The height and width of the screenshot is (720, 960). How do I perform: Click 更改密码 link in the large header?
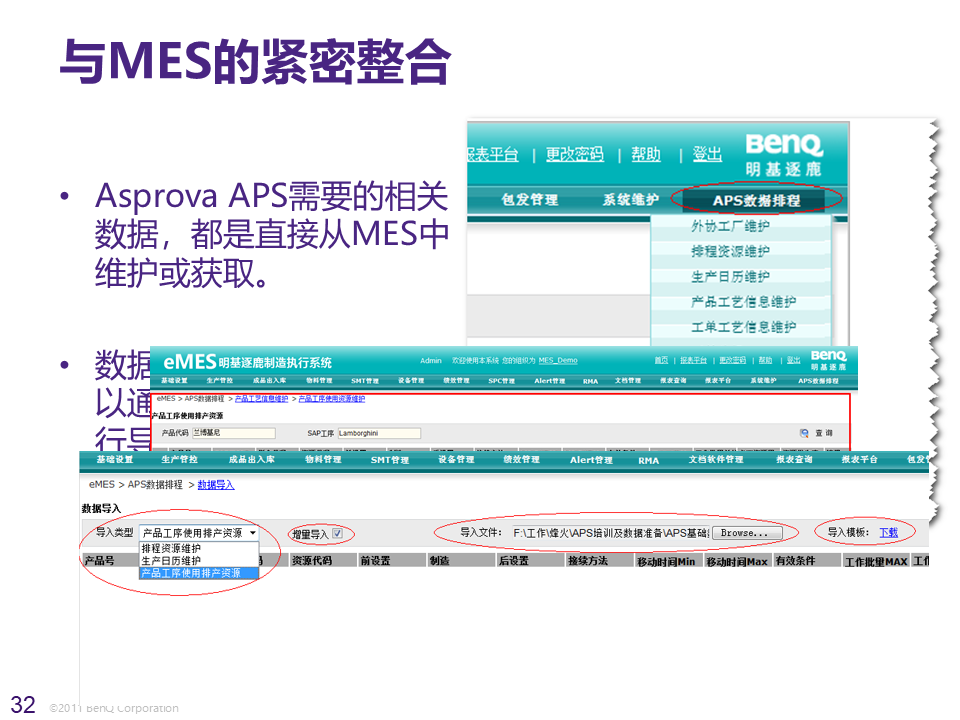tap(574, 154)
